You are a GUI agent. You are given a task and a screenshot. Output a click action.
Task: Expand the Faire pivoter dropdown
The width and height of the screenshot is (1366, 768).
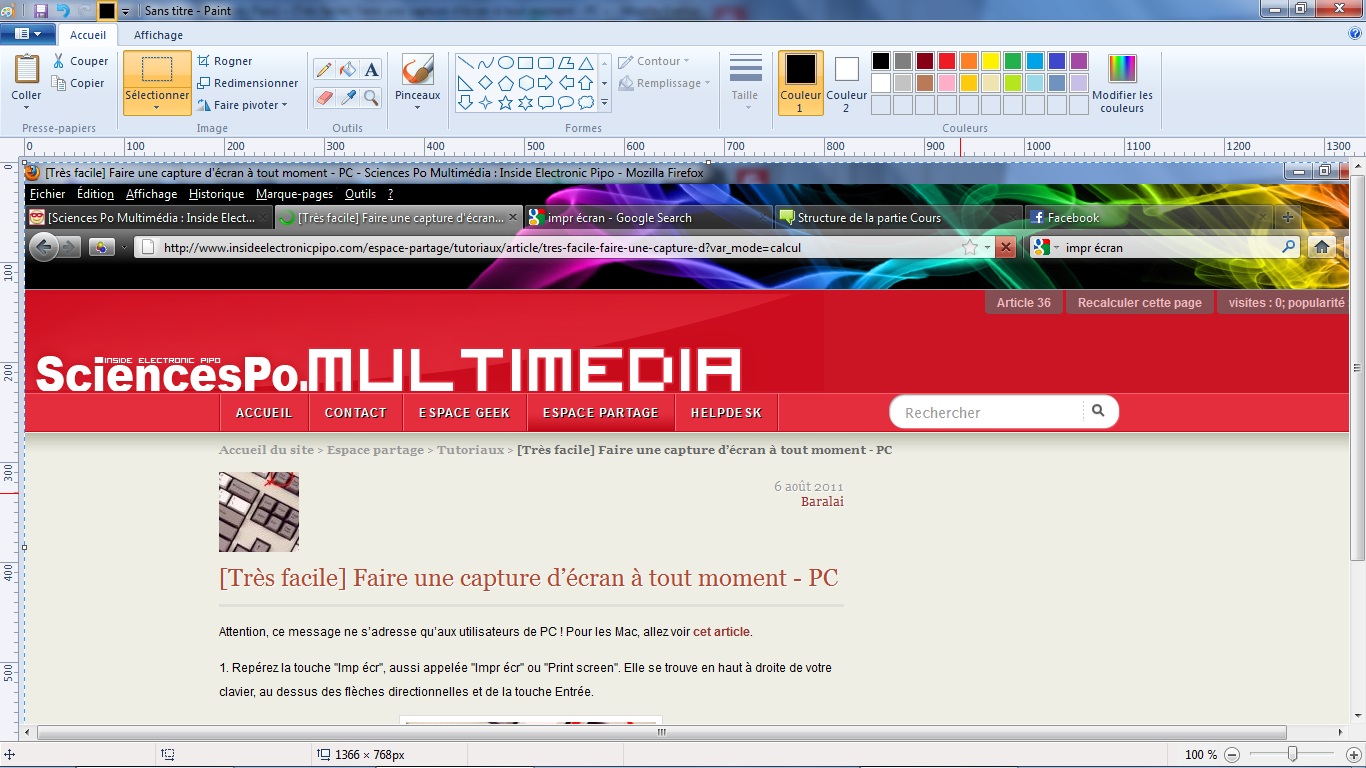point(243,105)
